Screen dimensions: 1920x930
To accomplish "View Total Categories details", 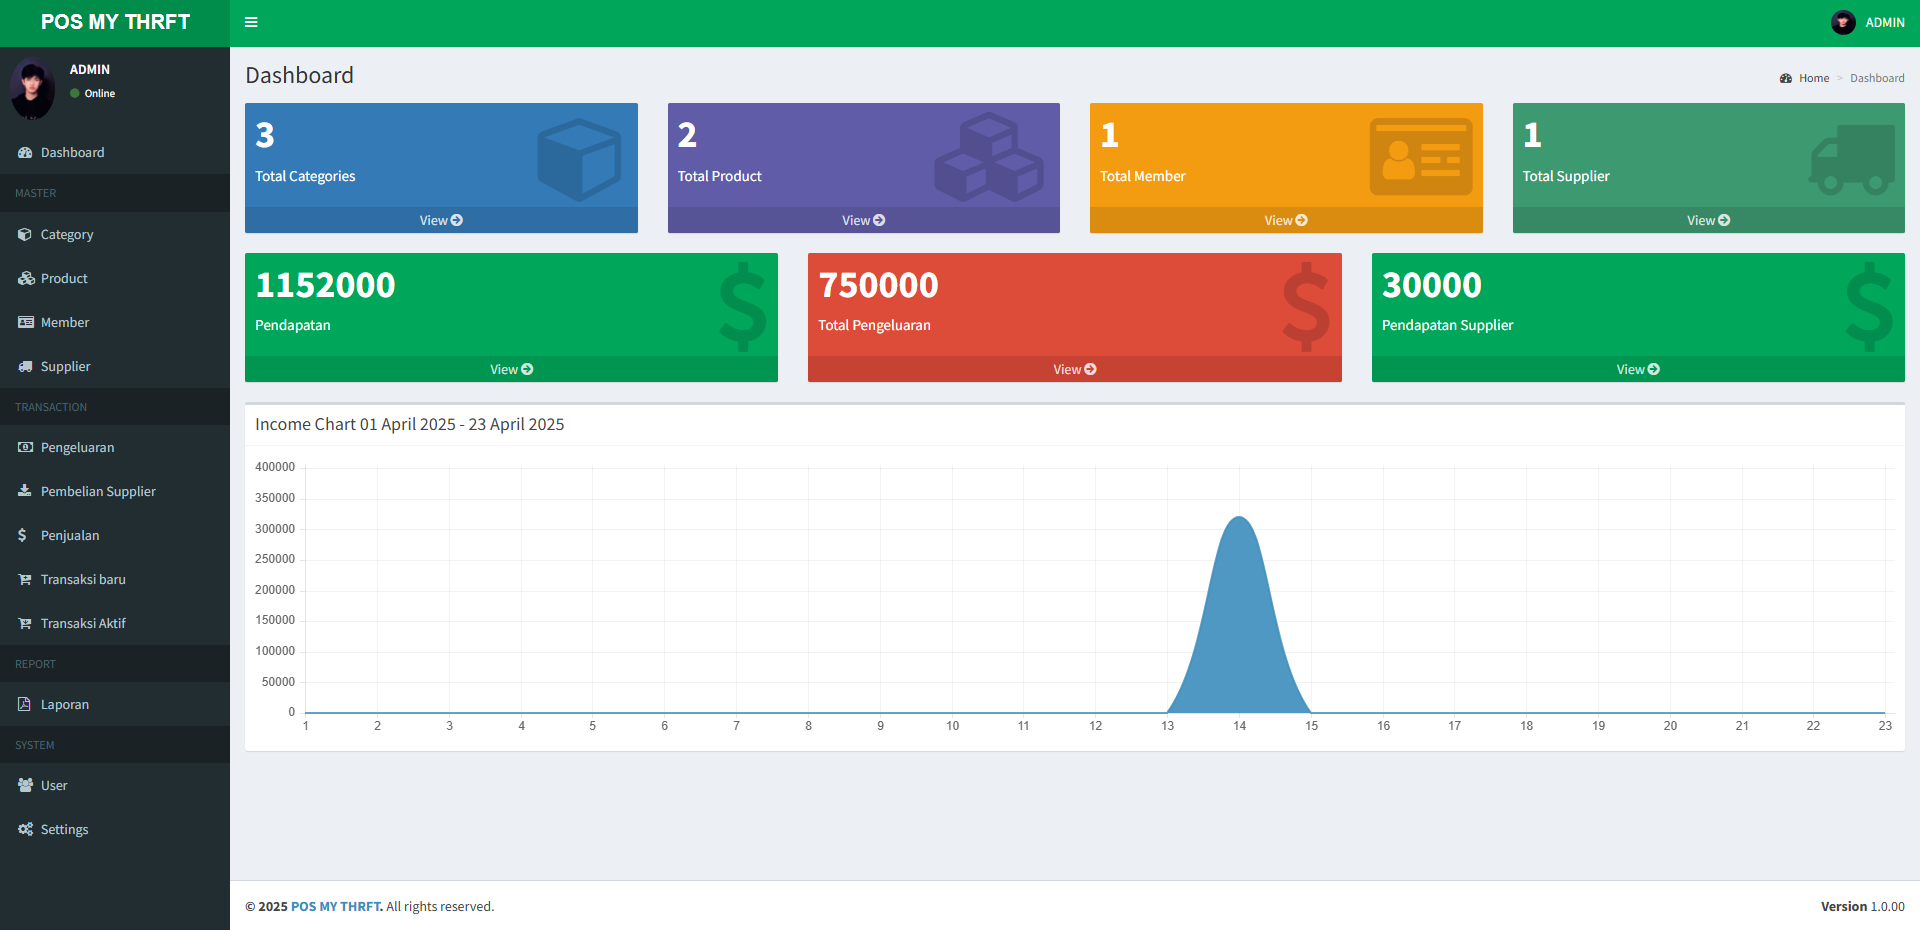I will tap(441, 220).
